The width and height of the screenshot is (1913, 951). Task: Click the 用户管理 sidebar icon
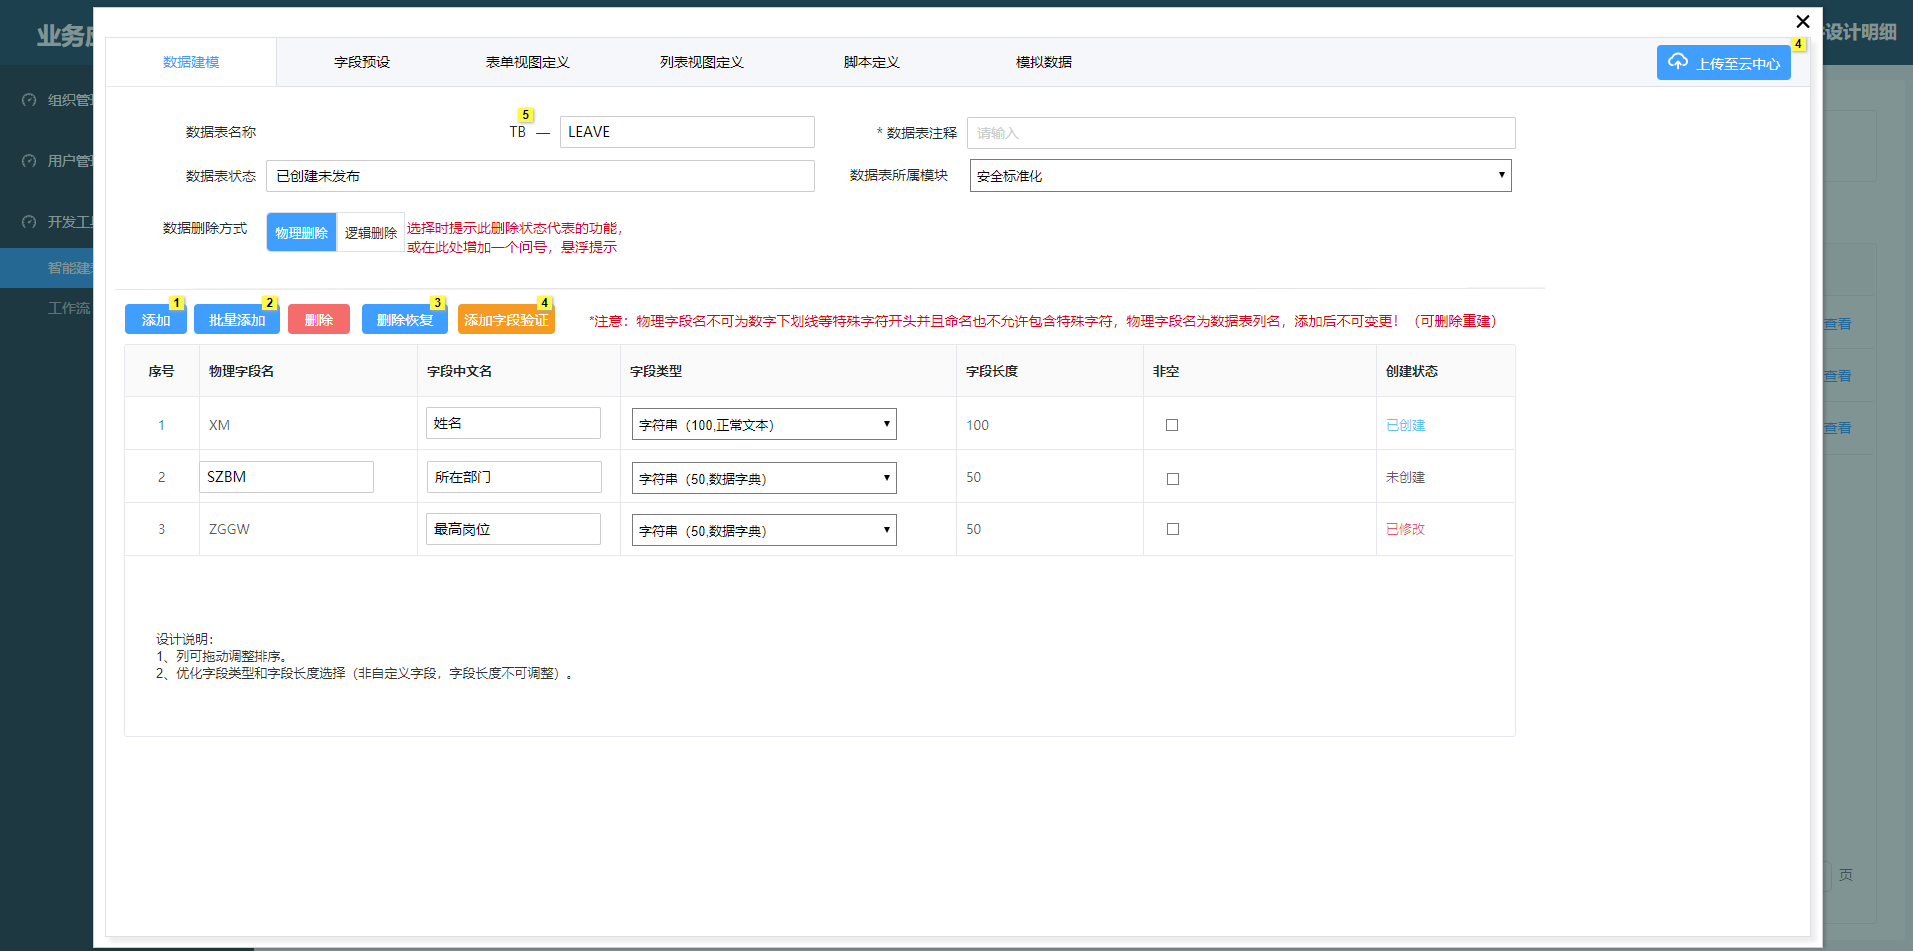[29, 161]
